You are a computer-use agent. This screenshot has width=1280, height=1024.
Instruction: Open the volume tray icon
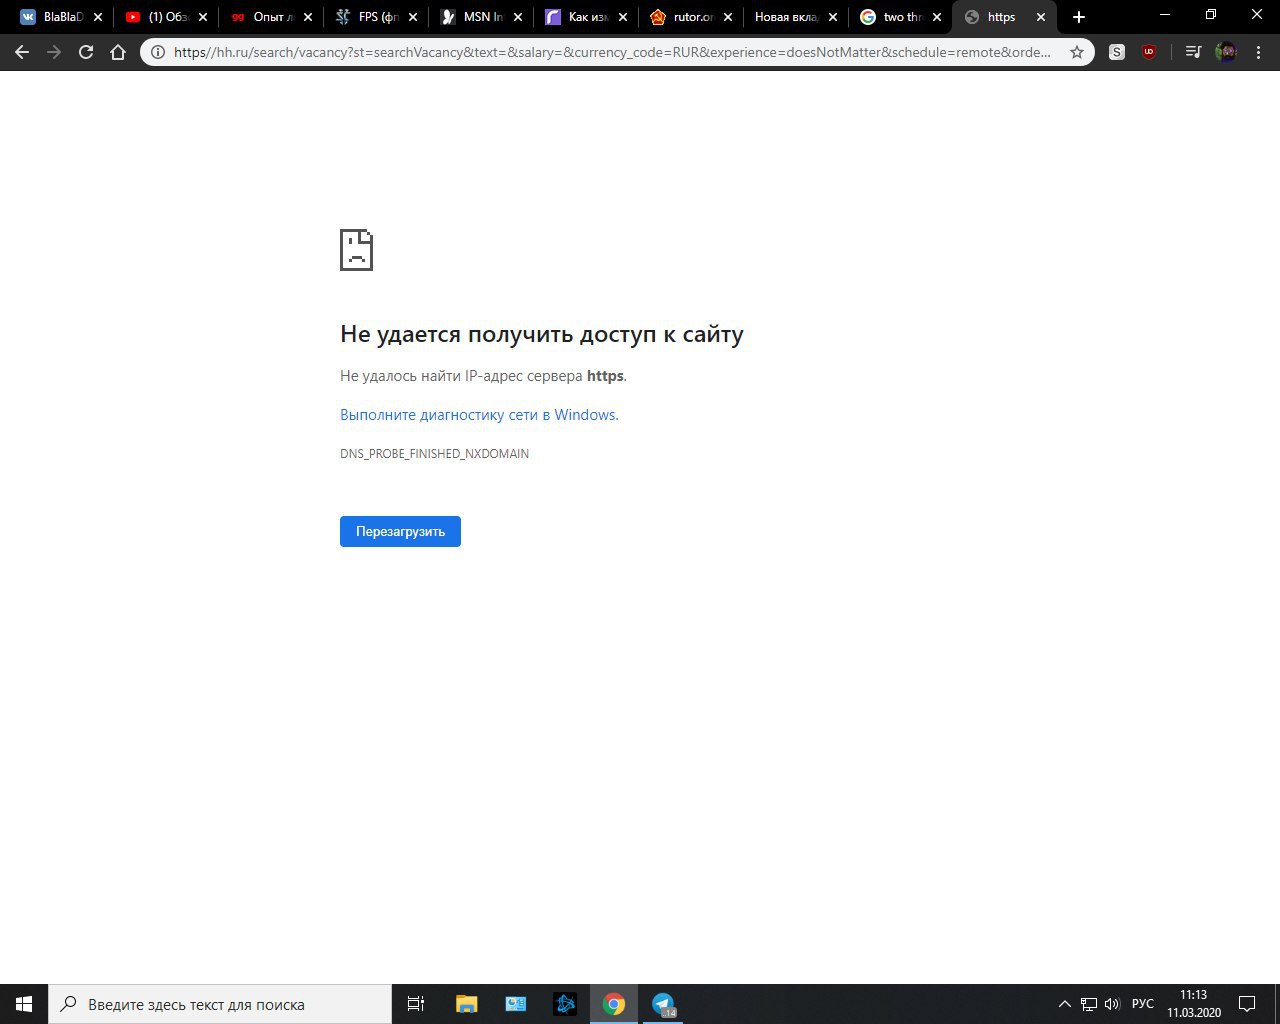pos(1112,1004)
